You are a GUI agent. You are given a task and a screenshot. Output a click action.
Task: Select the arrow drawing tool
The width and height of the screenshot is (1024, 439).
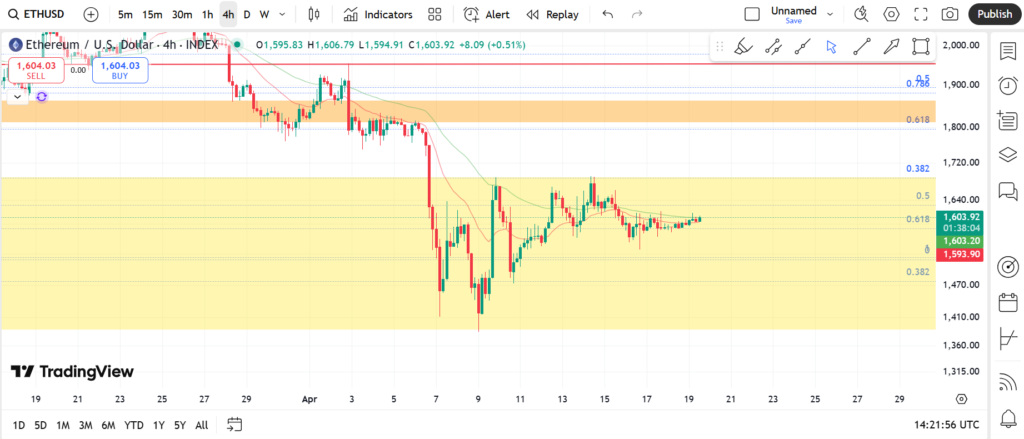[x=891, y=46]
